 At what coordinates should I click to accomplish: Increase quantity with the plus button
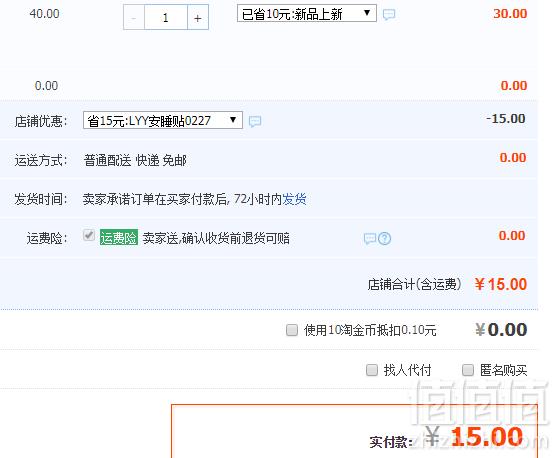[198, 18]
